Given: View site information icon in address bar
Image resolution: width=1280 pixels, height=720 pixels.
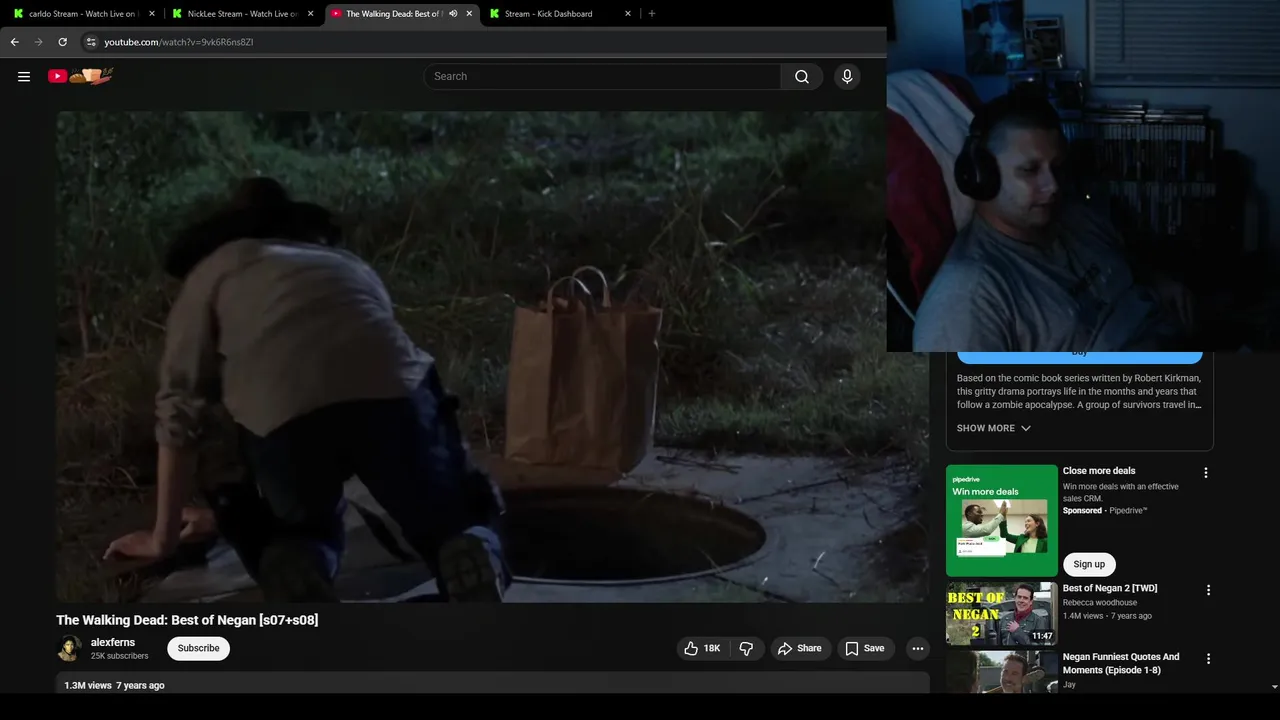Looking at the screenshot, I should (x=90, y=42).
